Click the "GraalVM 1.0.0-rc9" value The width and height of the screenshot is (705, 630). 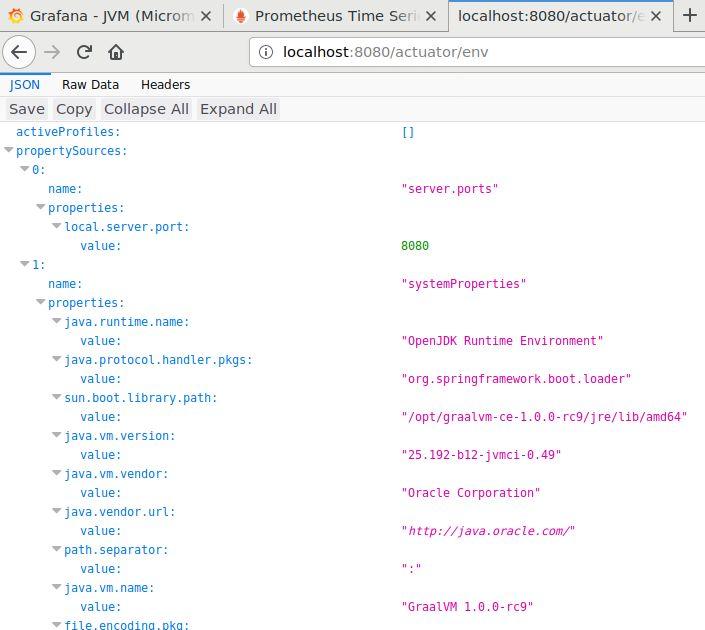coord(467,607)
